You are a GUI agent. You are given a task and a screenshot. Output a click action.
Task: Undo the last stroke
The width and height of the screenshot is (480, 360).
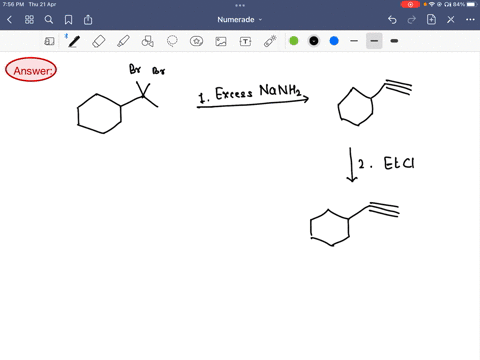coord(392,20)
